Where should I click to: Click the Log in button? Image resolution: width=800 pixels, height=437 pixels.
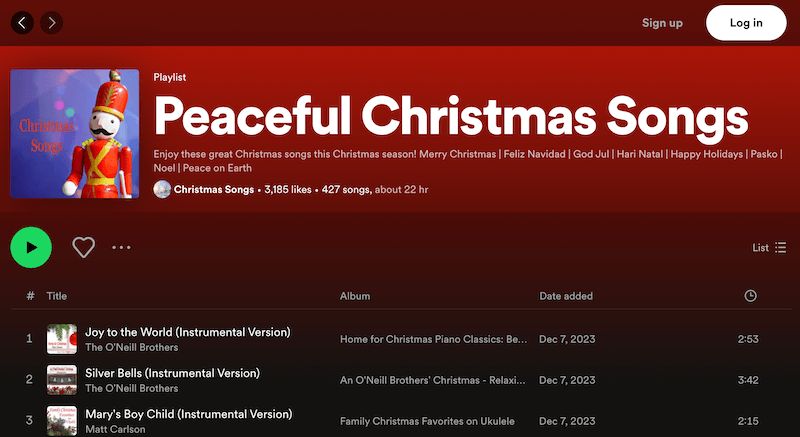click(x=746, y=23)
